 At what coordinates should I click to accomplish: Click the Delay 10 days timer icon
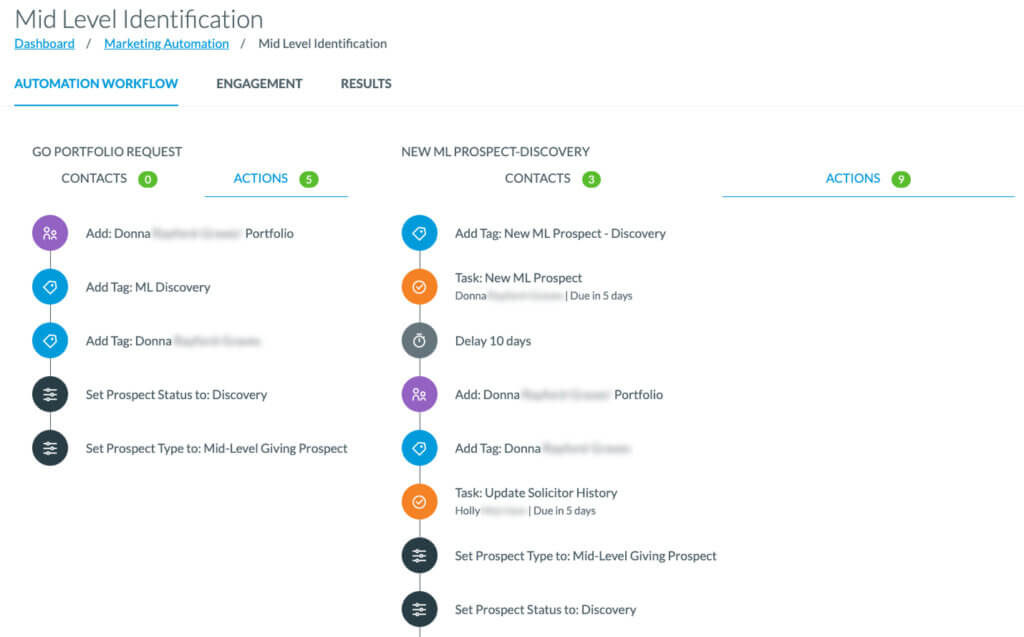[419, 341]
